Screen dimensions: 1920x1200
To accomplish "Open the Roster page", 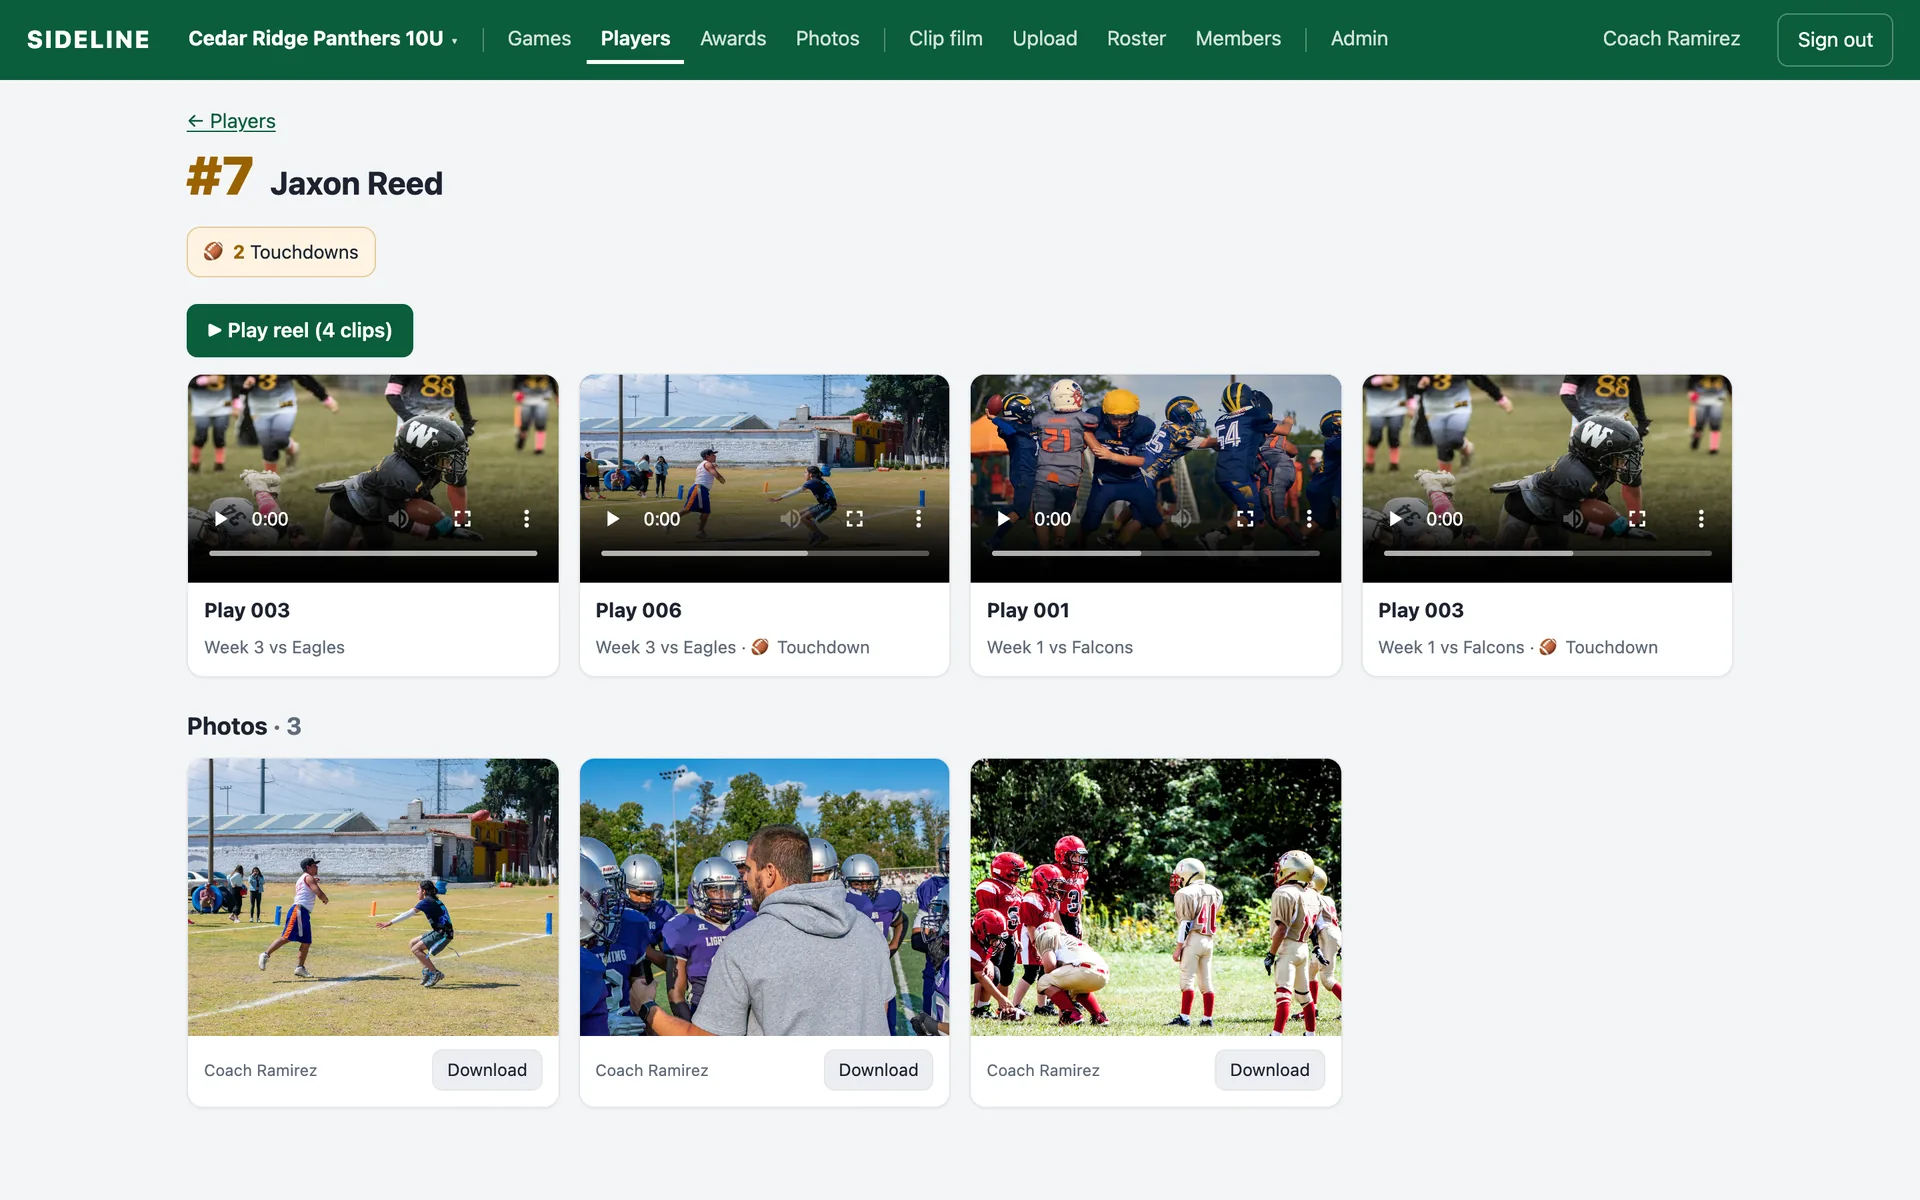I will pyautogui.click(x=1136, y=39).
